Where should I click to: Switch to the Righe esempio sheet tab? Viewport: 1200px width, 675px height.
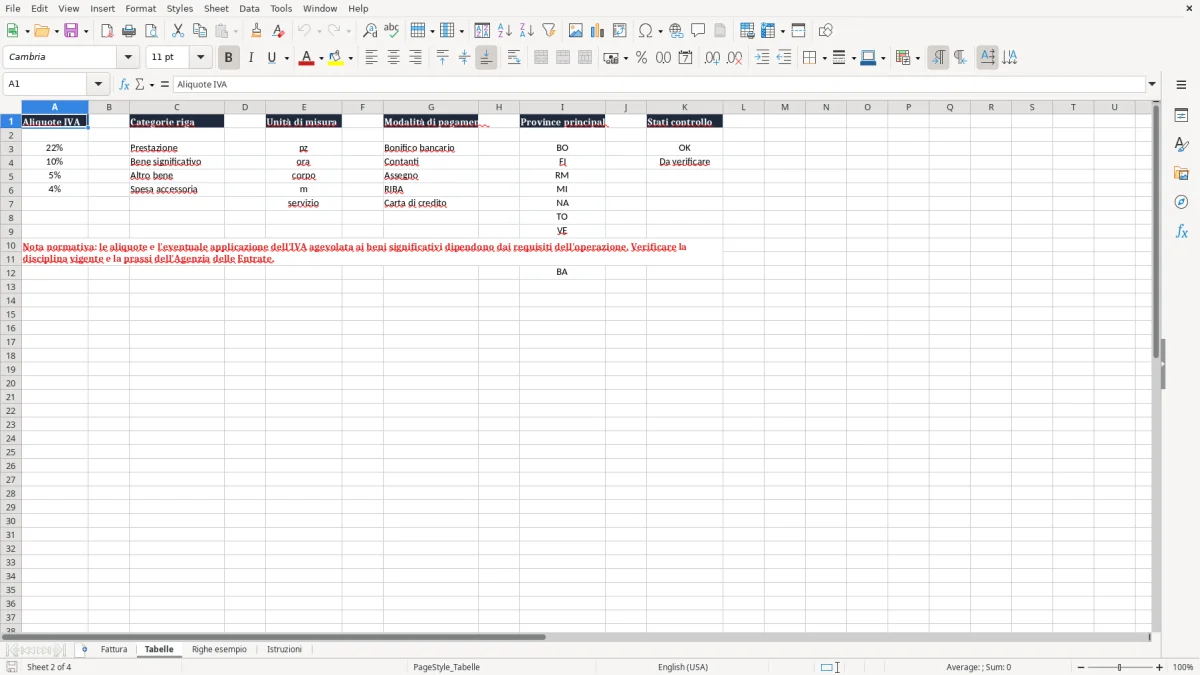coord(219,649)
